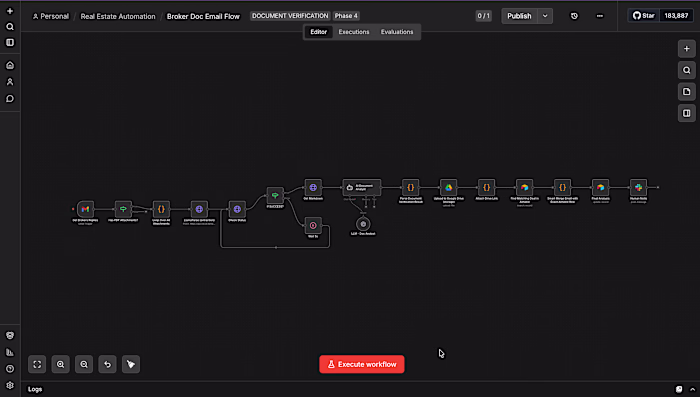Select the LlamaParse HTTP request node
Image resolution: width=700 pixels, height=397 pixels.
tap(199, 209)
